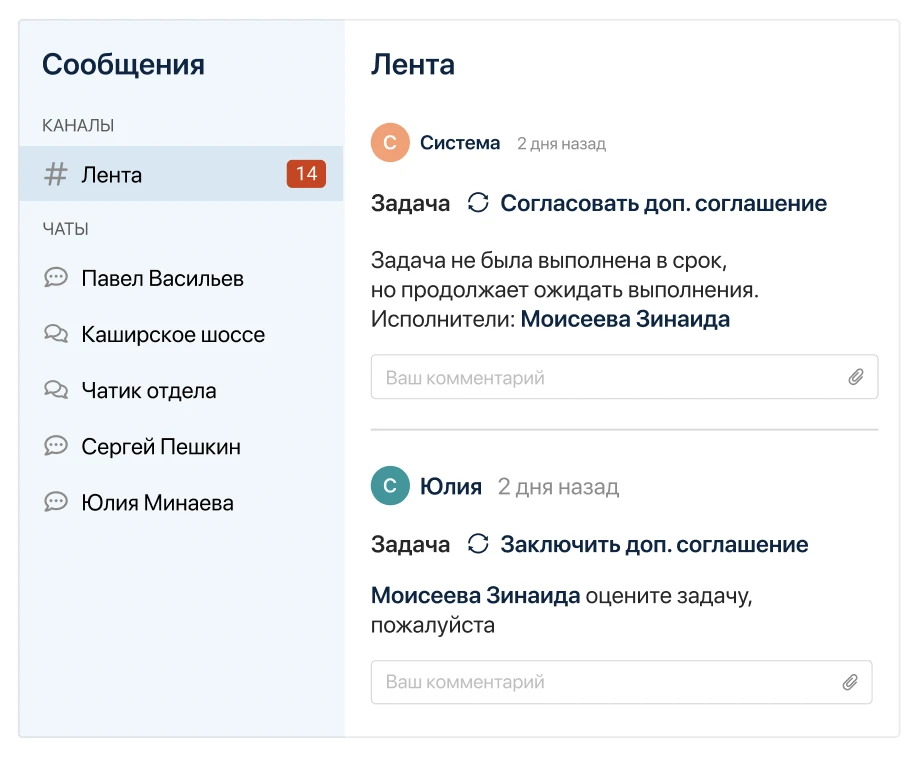The height and width of the screenshot is (762, 924).
Task: Click the attach paperclip on the first comment field
Action: [856, 376]
